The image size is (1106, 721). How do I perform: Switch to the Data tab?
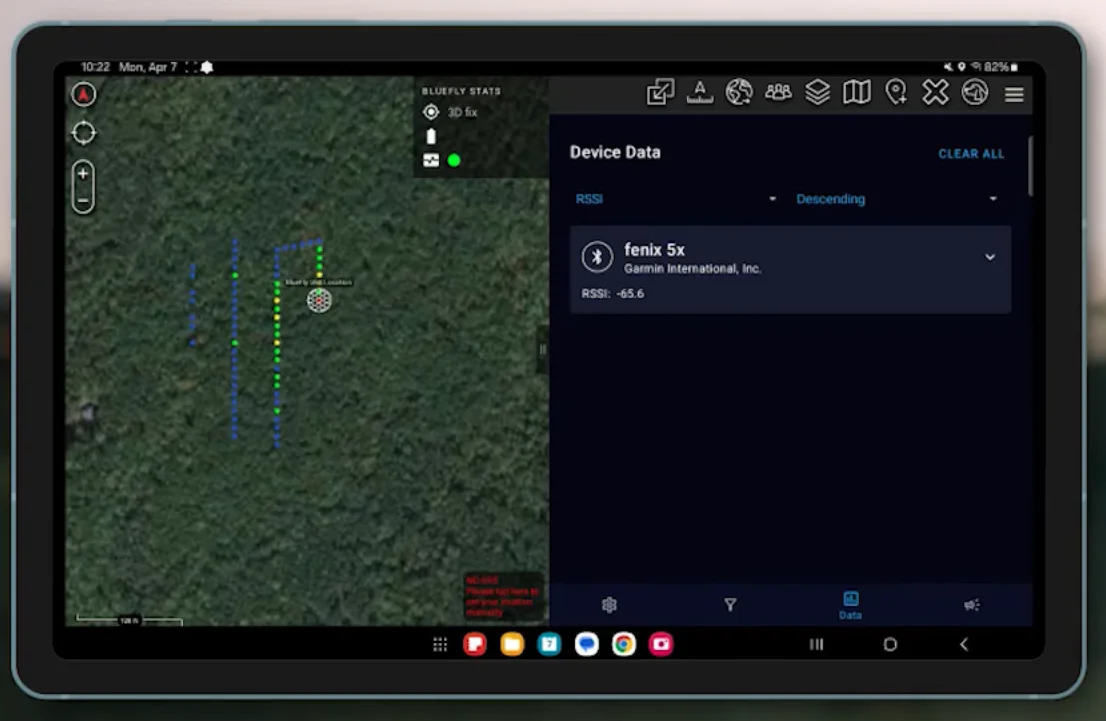(x=850, y=605)
